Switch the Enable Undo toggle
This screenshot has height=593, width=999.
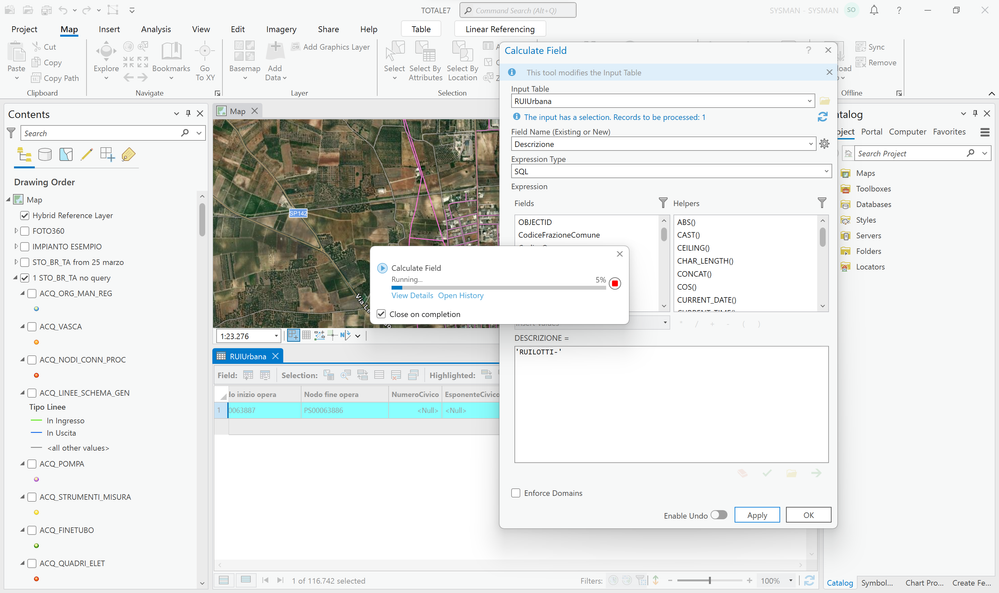[719, 515]
